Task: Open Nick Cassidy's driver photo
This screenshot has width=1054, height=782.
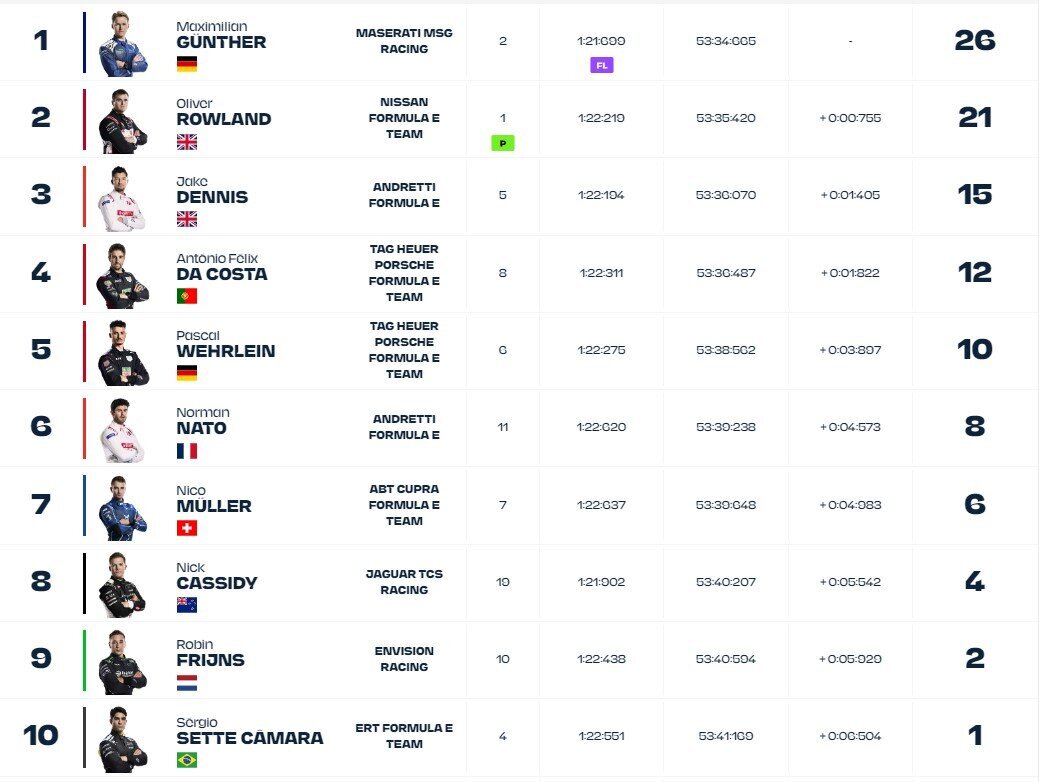Action: pos(123,584)
